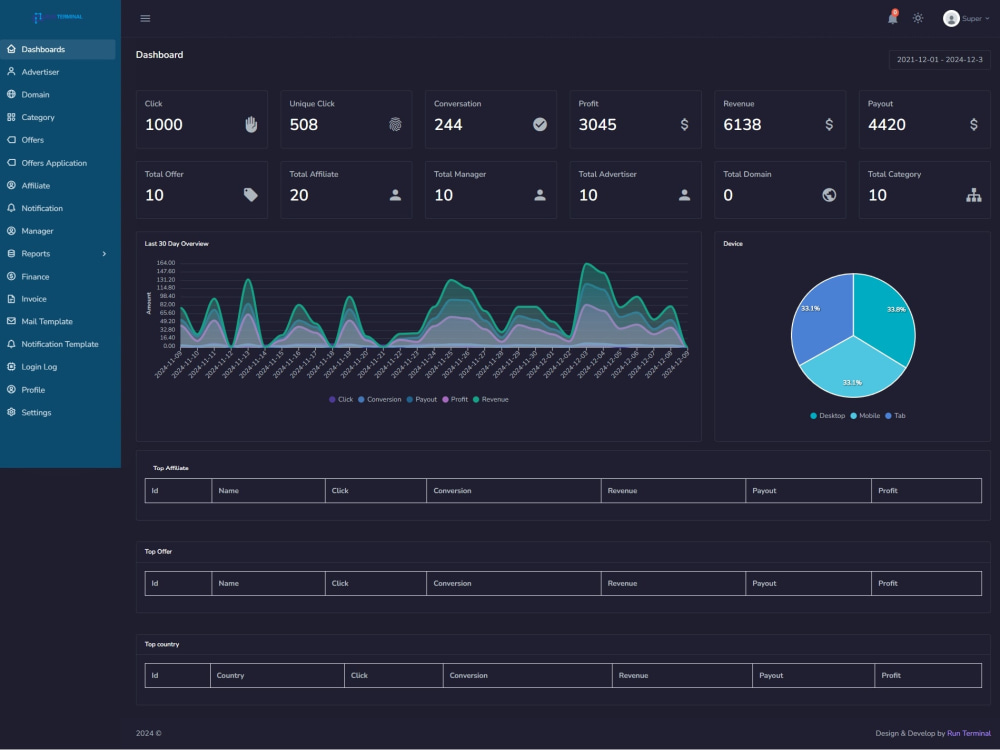Open the date range picker field

coord(939,59)
